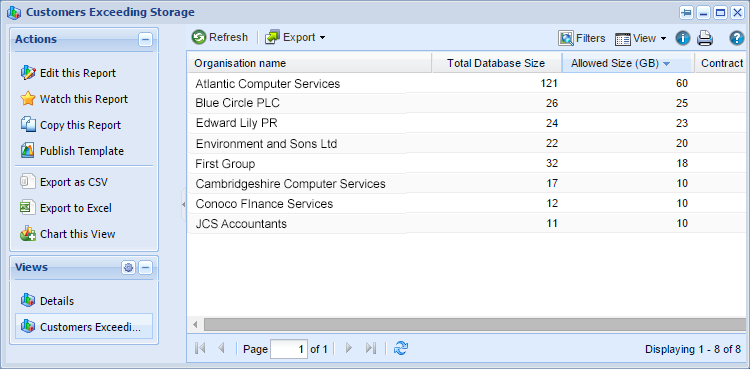Click the Contract column header
This screenshot has height=369, width=750.
coord(720,63)
